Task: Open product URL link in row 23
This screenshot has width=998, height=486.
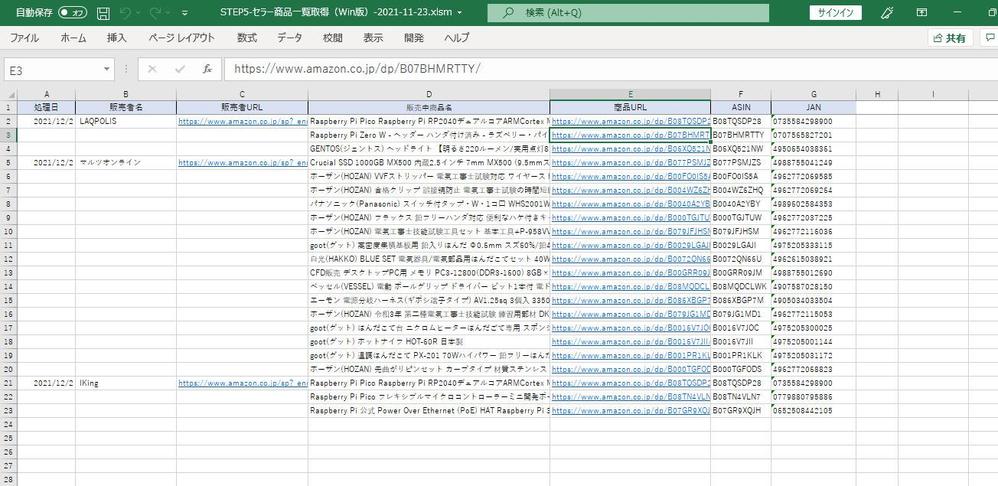Action: [631, 410]
